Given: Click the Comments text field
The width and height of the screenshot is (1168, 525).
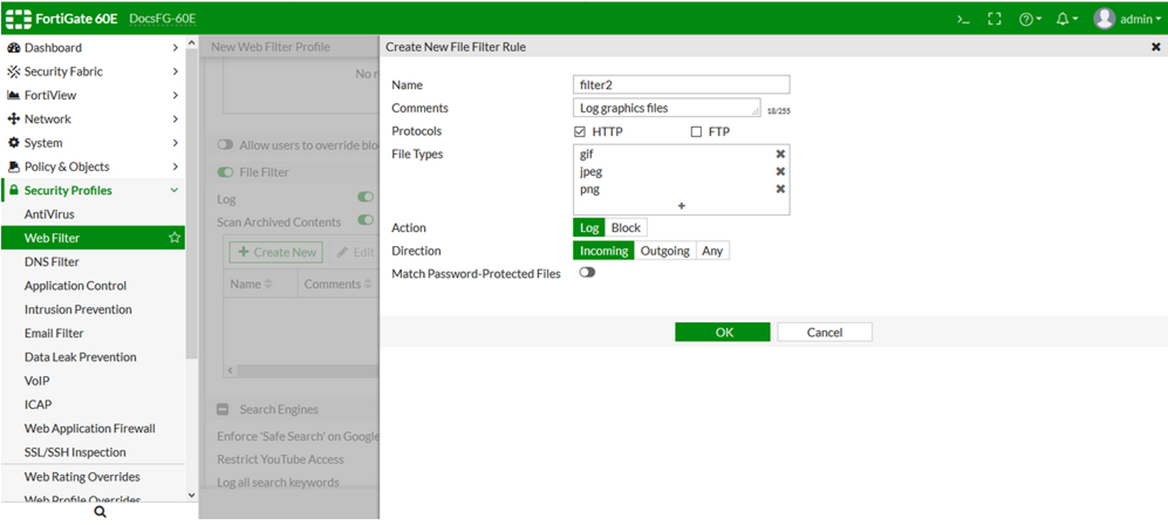Looking at the screenshot, I should click(667, 108).
